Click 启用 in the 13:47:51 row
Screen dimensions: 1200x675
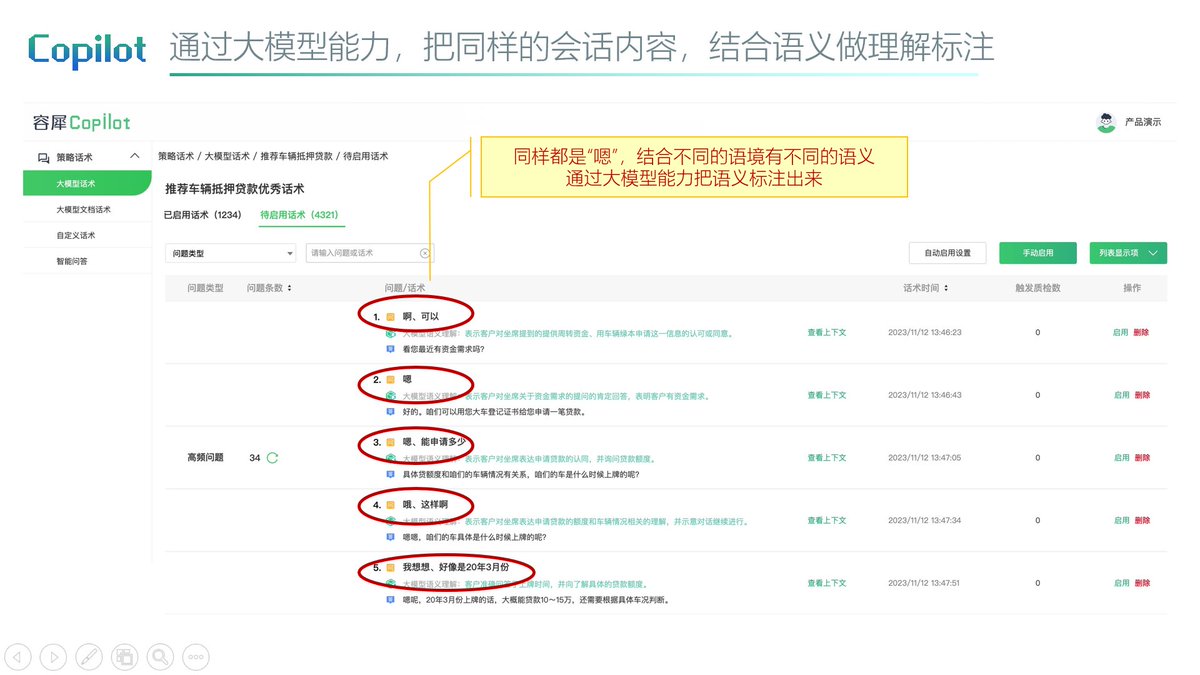tap(1121, 583)
